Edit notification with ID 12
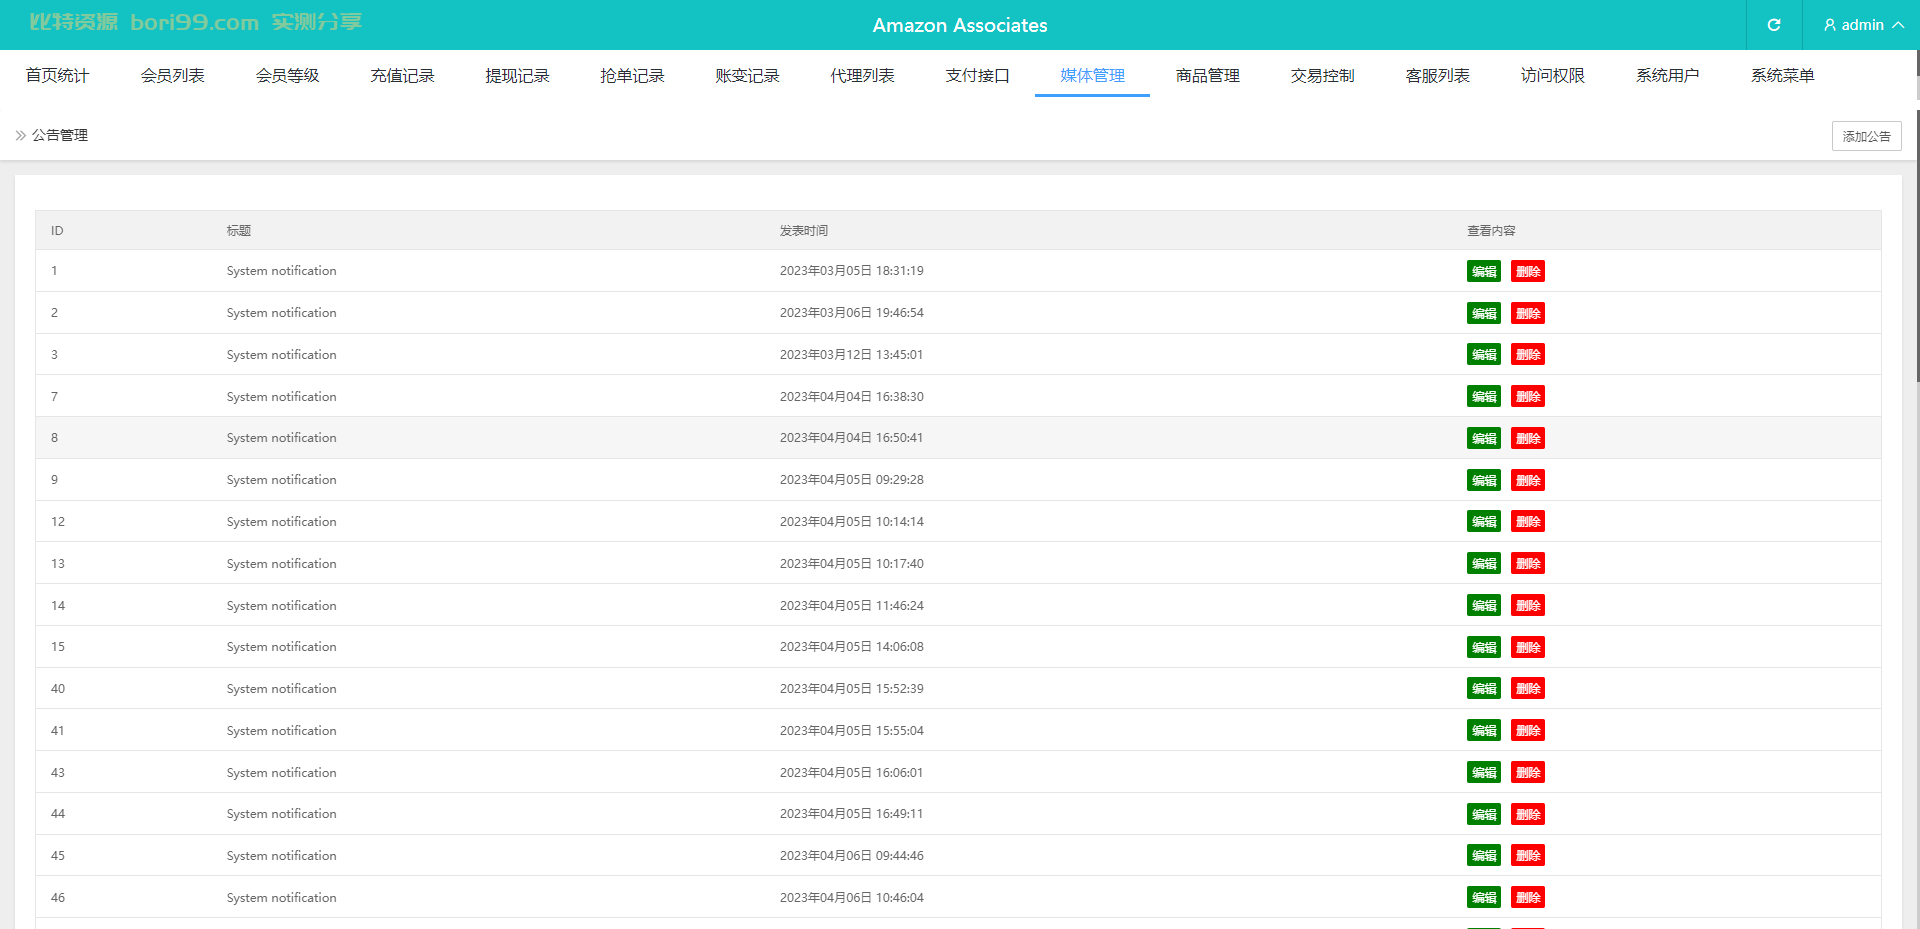The image size is (1920, 929). click(1484, 521)
